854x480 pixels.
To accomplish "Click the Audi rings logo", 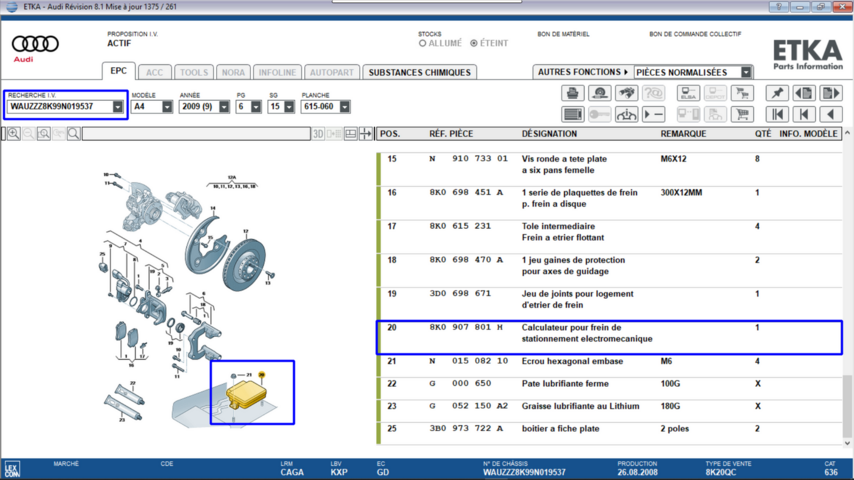I will 35,44.
